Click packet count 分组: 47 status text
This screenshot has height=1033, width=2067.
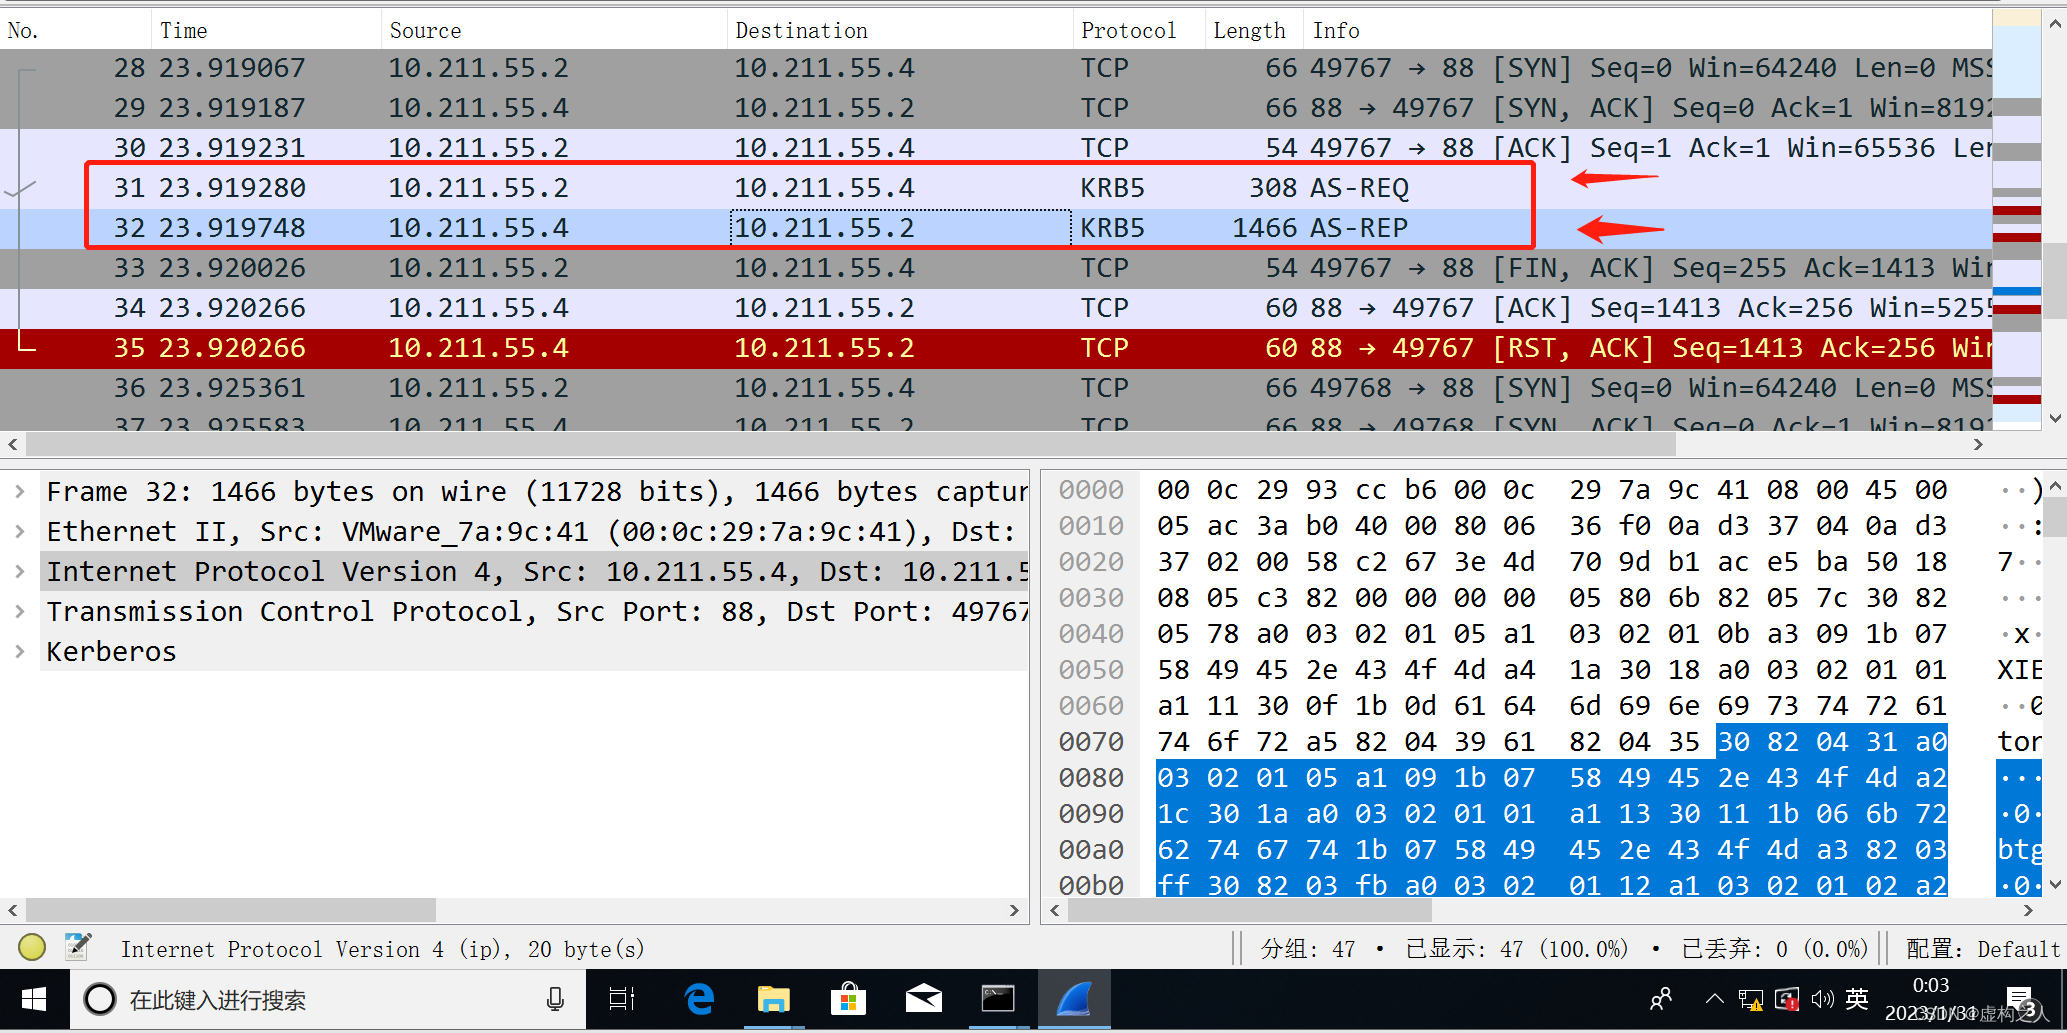click(1308, 949)
